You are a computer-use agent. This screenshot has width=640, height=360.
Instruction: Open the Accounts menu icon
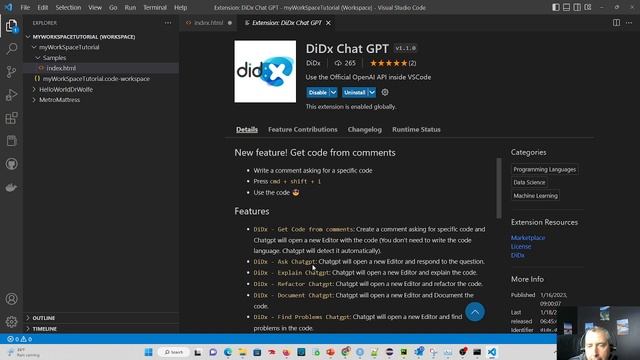point(11,299)
